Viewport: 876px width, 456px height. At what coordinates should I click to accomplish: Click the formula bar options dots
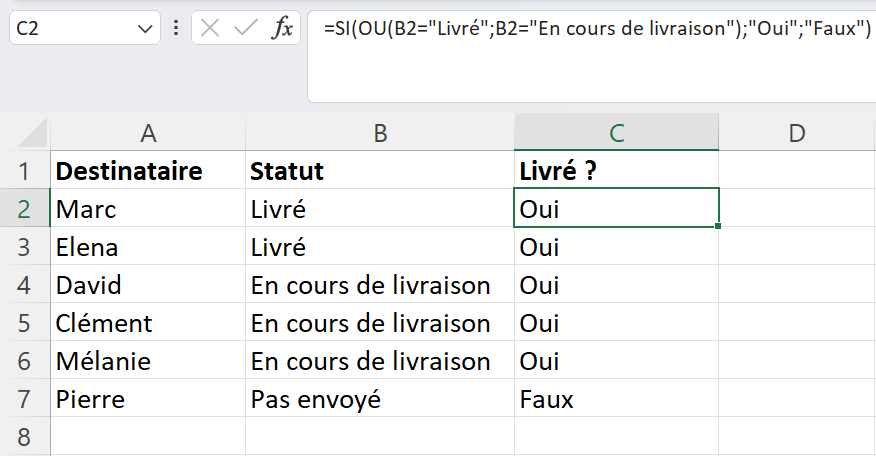click(x=176, y=28)
